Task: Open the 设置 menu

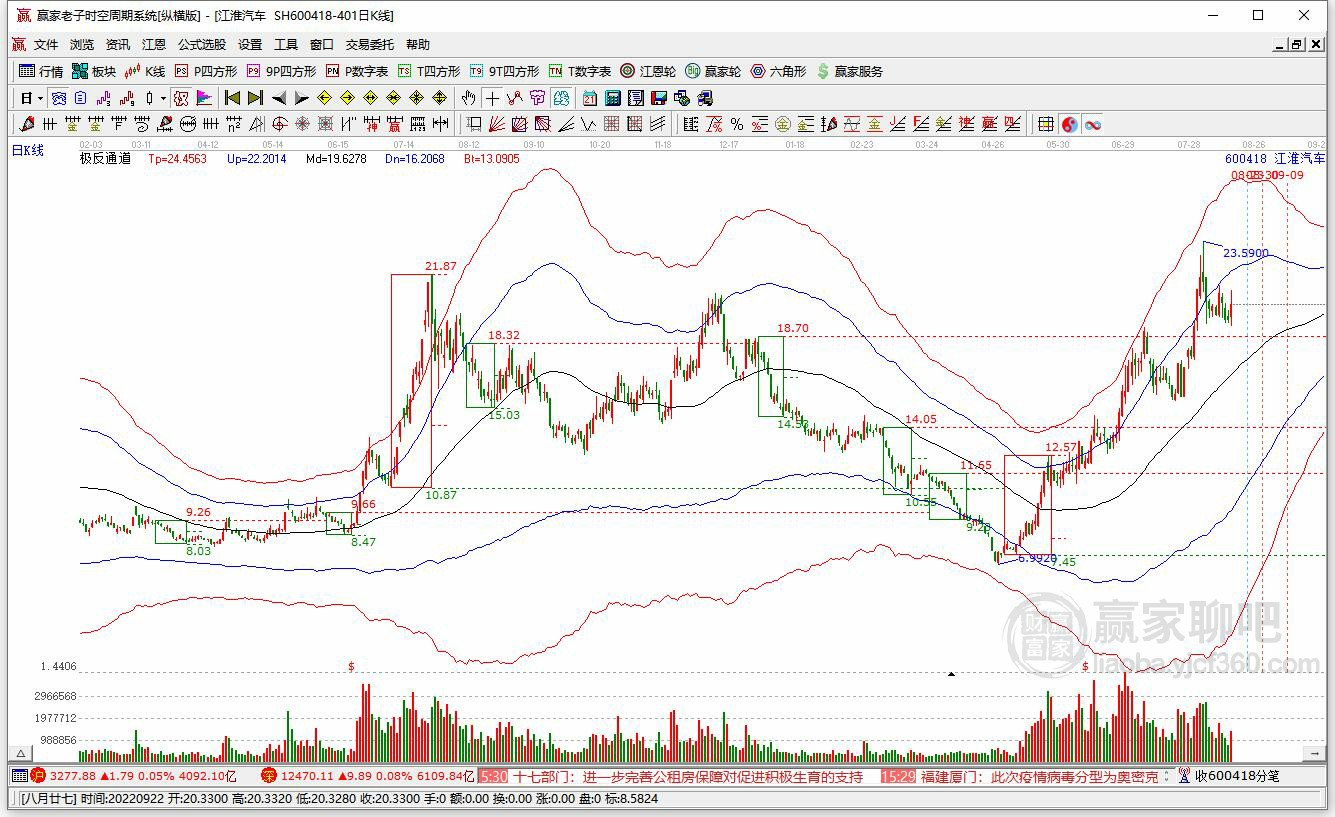Action: coord(250,45)
